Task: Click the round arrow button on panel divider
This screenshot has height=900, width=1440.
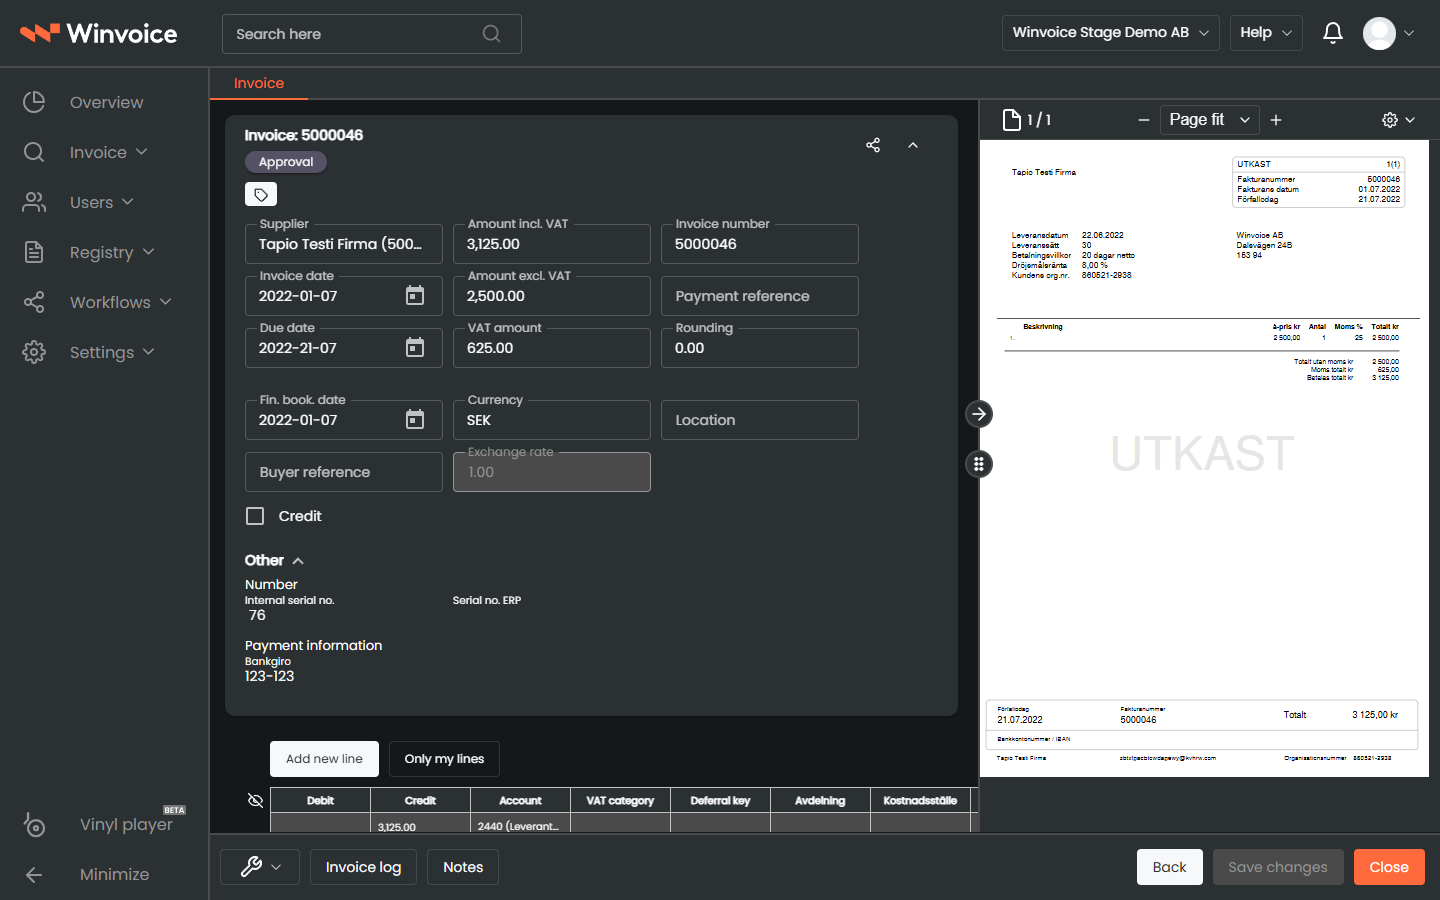Action: tap(979, 414)
